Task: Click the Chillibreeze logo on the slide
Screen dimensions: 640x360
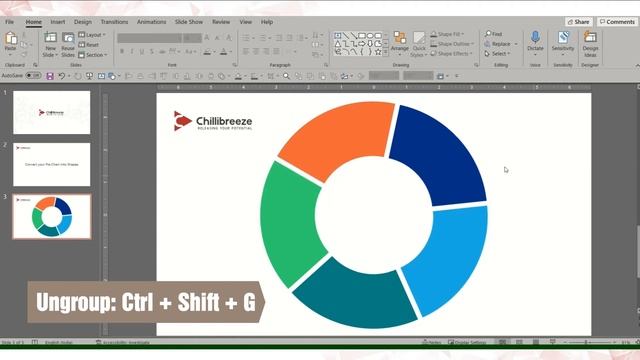Action: [213, 121]
